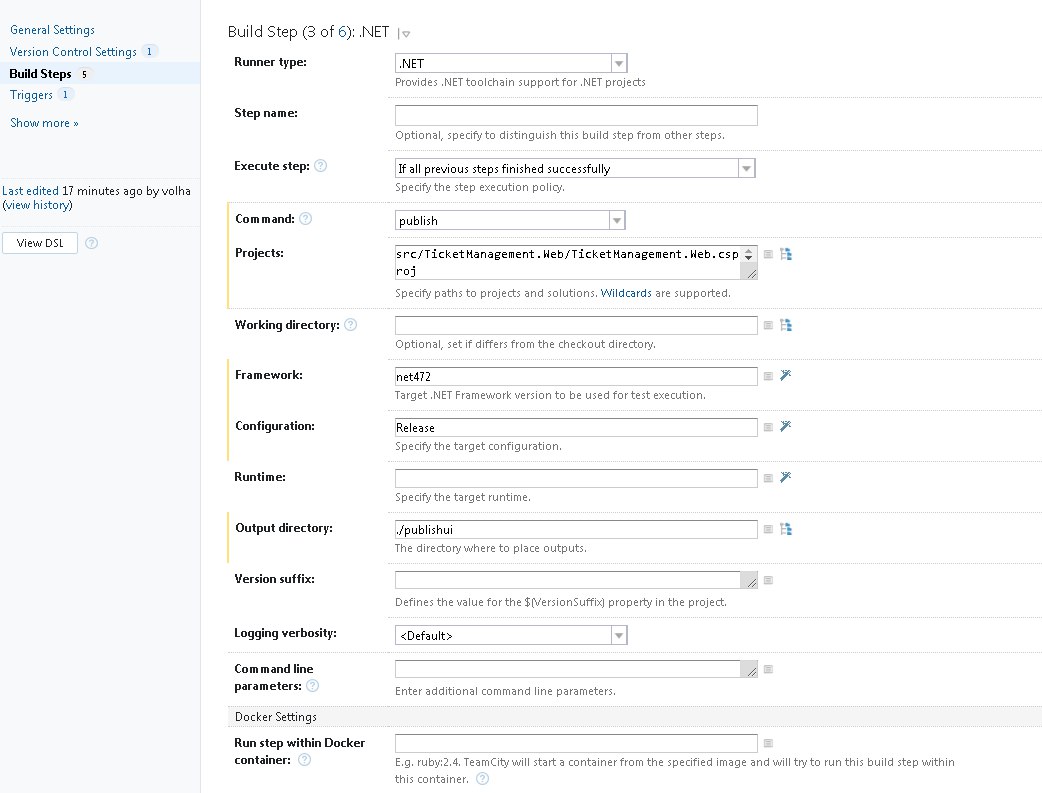Click Show more » link
The image size is (1042, 793).
click(45, 123)
